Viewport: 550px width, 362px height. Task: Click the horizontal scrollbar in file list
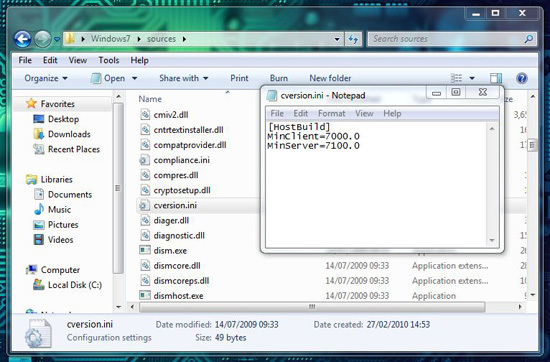(x=312, y=307)
